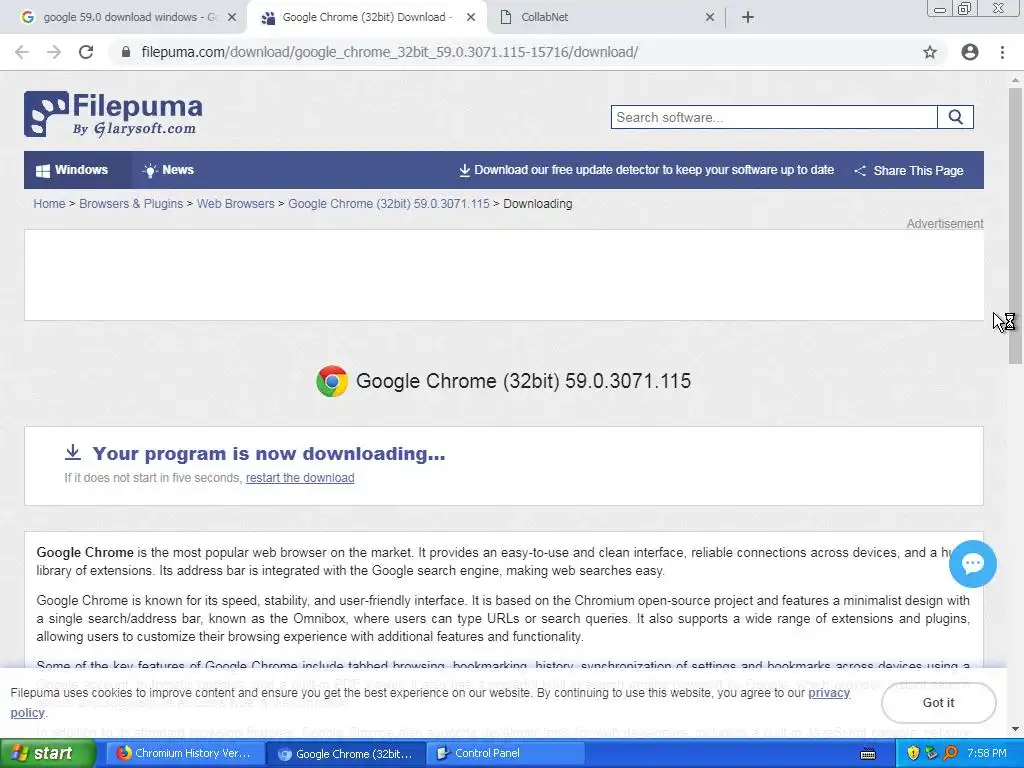Image resolution: width=1024 pixels, height=768 pixels.
Task: Close the CollabNet tab
Action: click(x=710, y=18)
